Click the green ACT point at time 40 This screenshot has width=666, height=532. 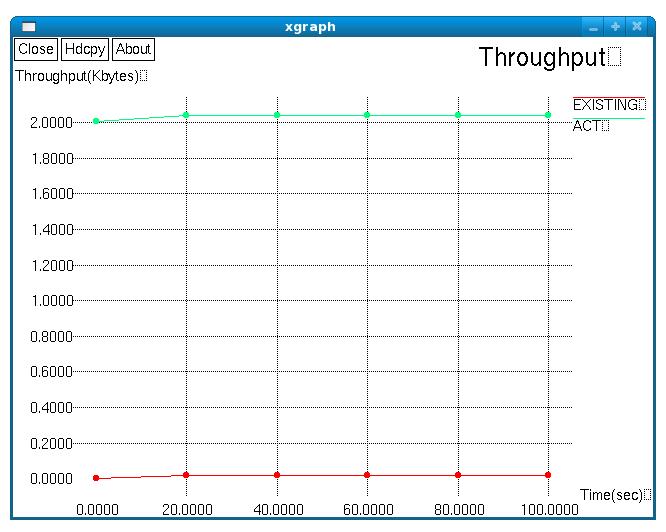[277, 115]
